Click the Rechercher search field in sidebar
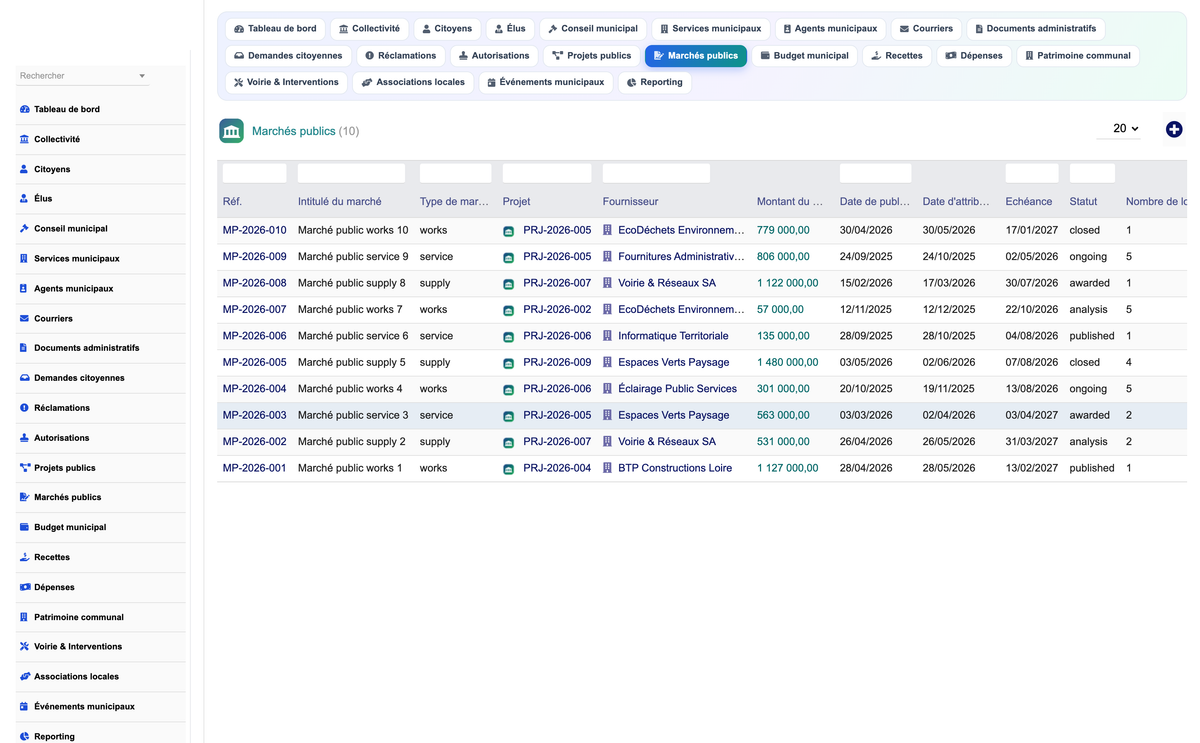1200x743 pixels. 76,76
